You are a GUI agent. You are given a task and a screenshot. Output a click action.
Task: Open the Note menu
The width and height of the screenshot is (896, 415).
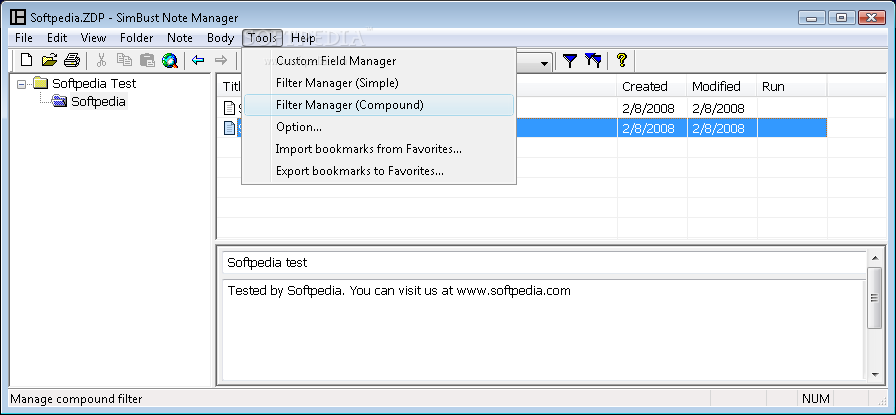pyautogui.click(x=179, y=38)
